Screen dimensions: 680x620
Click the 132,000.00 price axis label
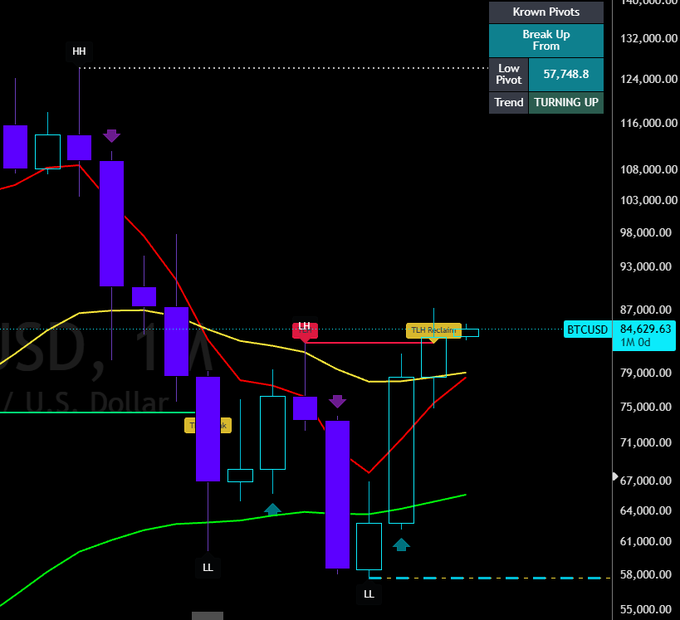(x=648, y=39)
